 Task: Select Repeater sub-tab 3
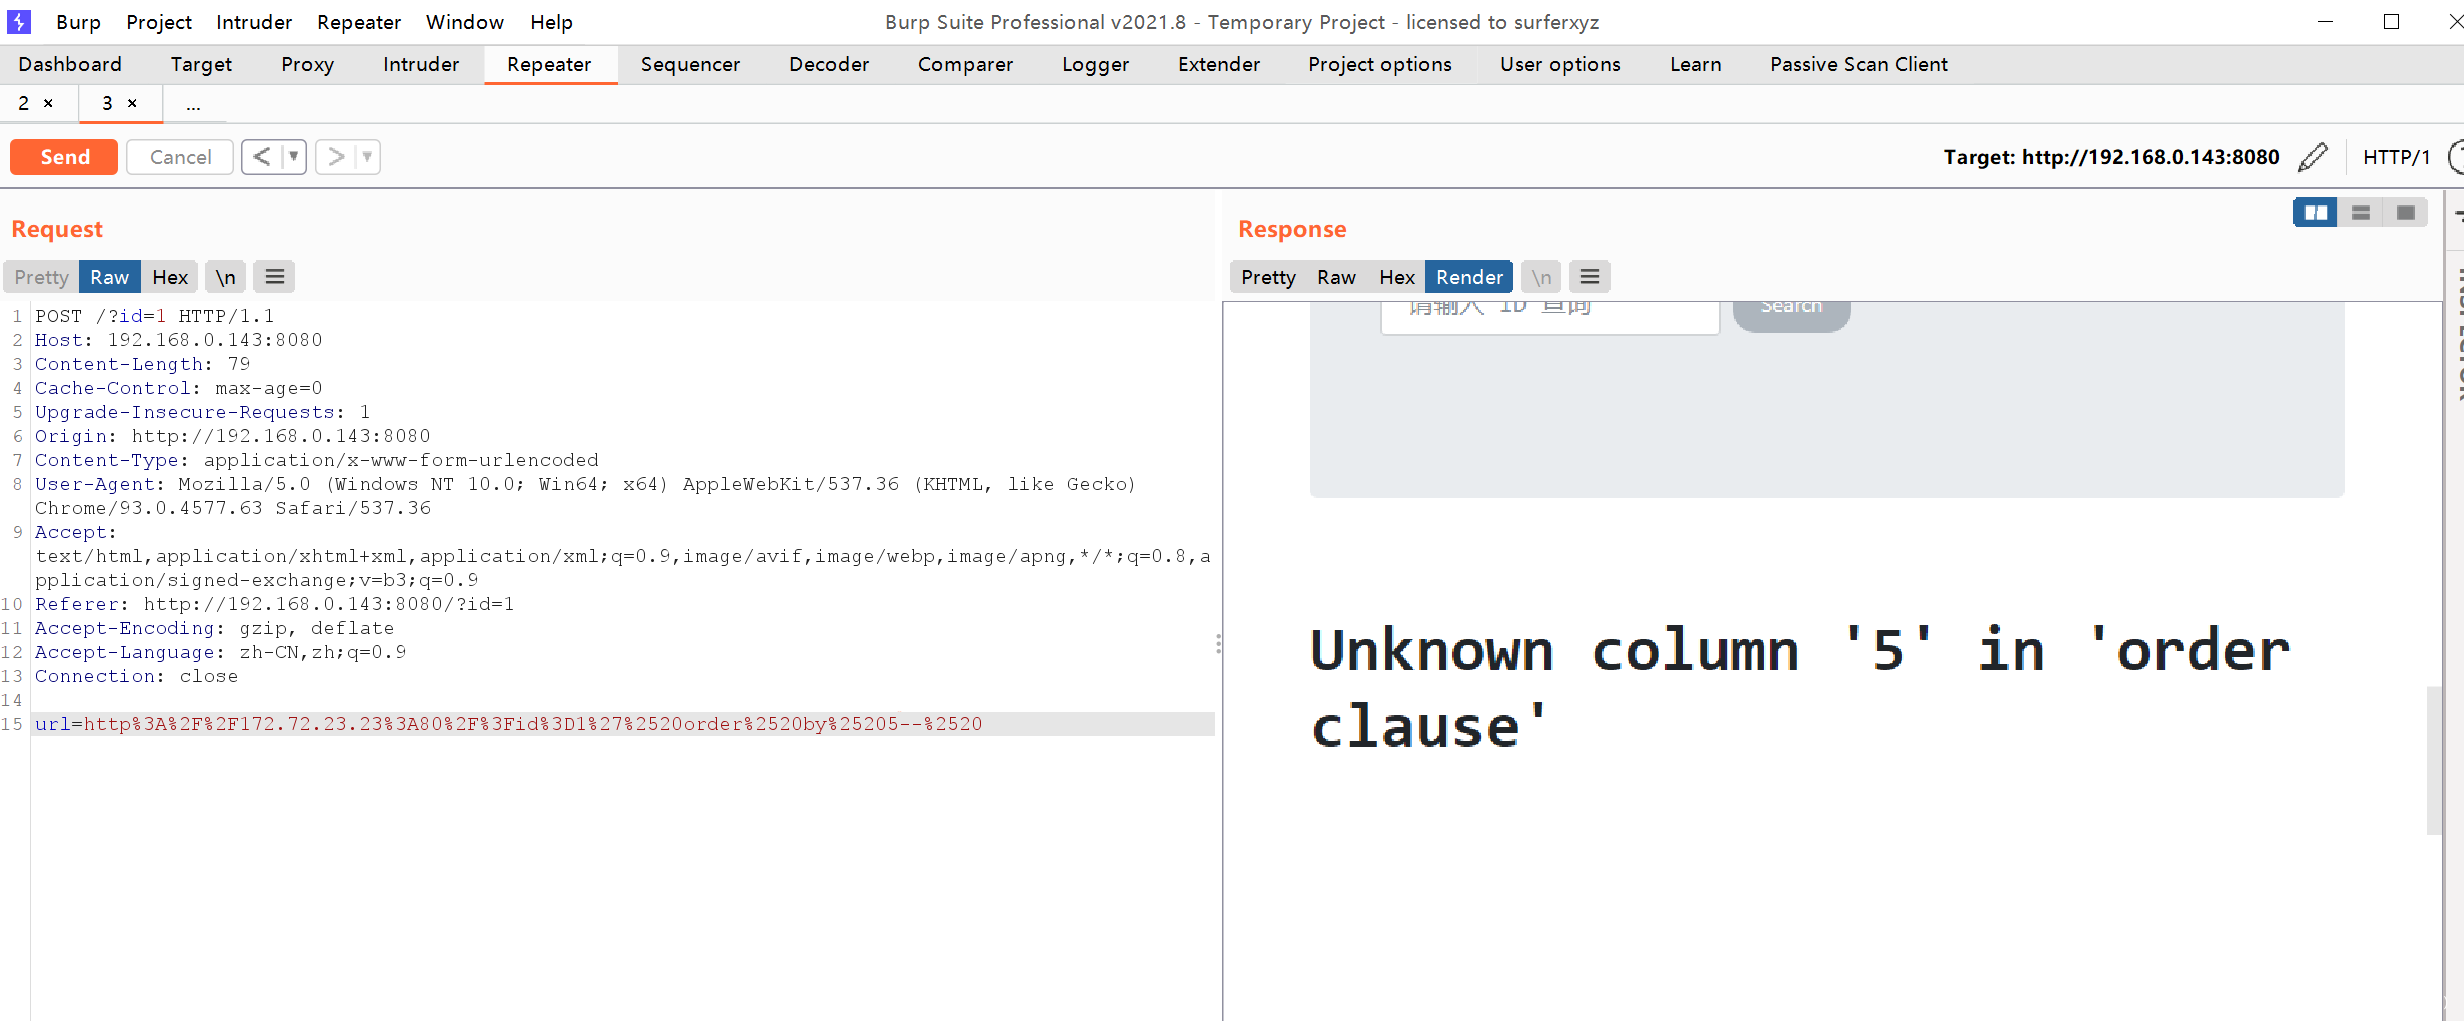point(107,103)
